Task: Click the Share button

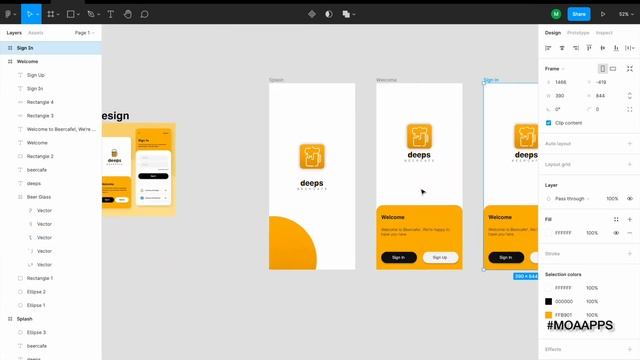Action: click(x=579, y=14)
